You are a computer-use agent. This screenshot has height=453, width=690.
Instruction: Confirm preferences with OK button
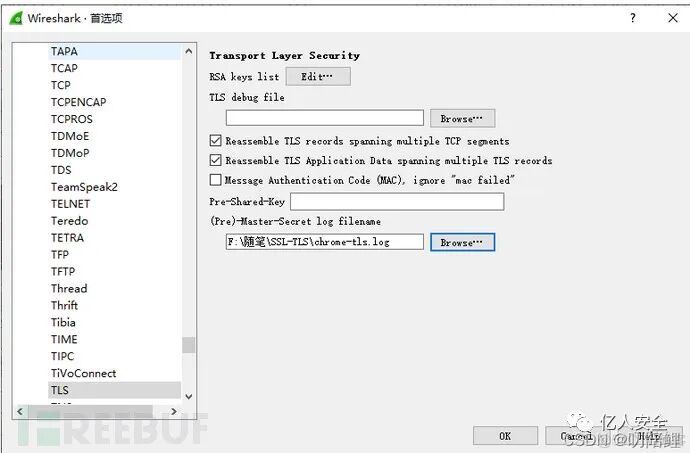(505, 436)
